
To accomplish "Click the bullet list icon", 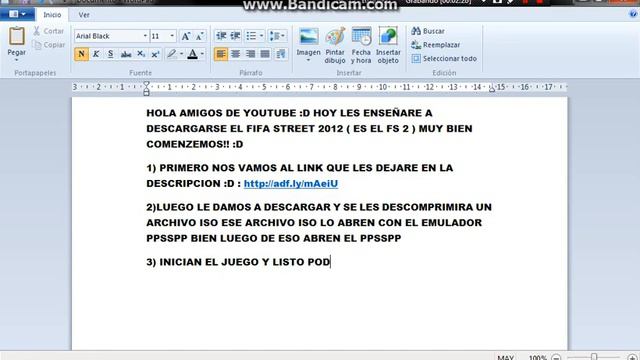I will click(251, 36).
